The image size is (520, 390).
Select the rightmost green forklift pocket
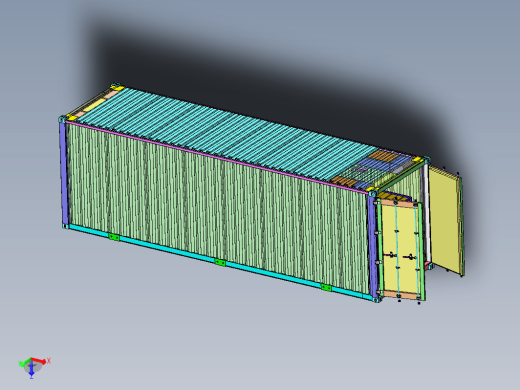tap(326, 287)
